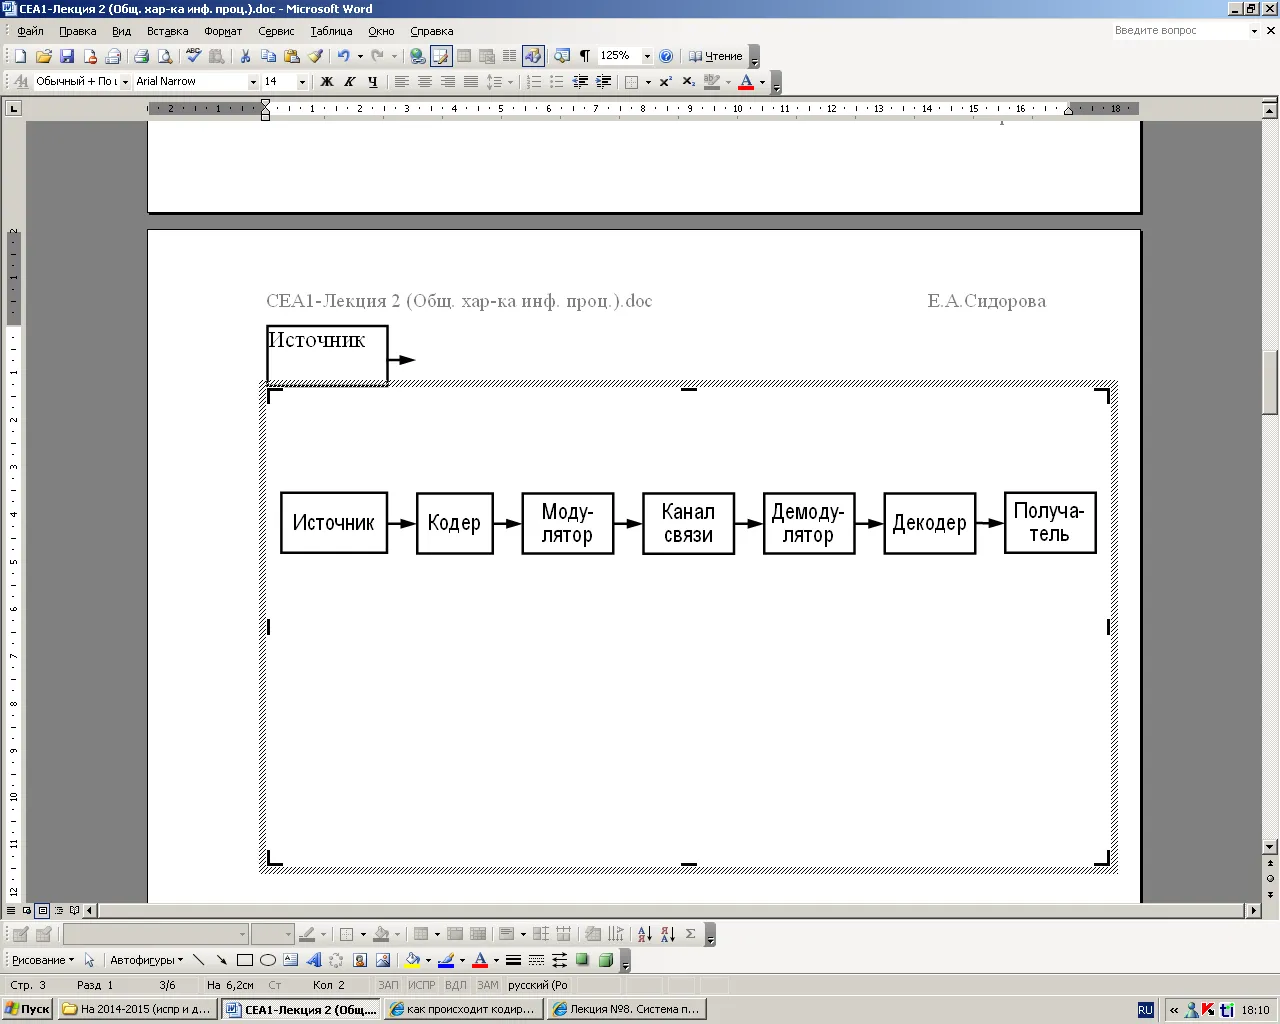Open the font size 14 dropdown

pos(302,82)
